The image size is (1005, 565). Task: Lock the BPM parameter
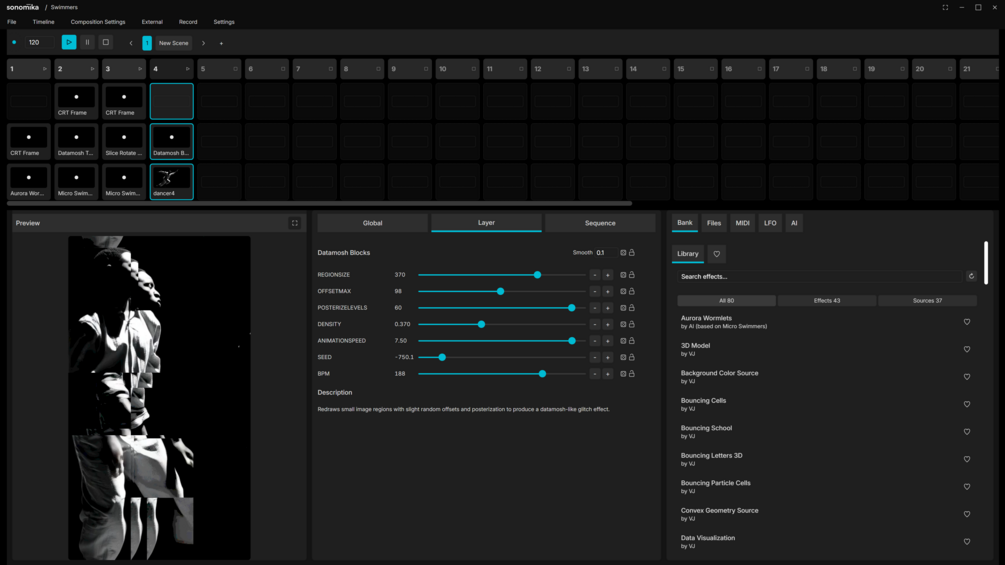point(631,373)
